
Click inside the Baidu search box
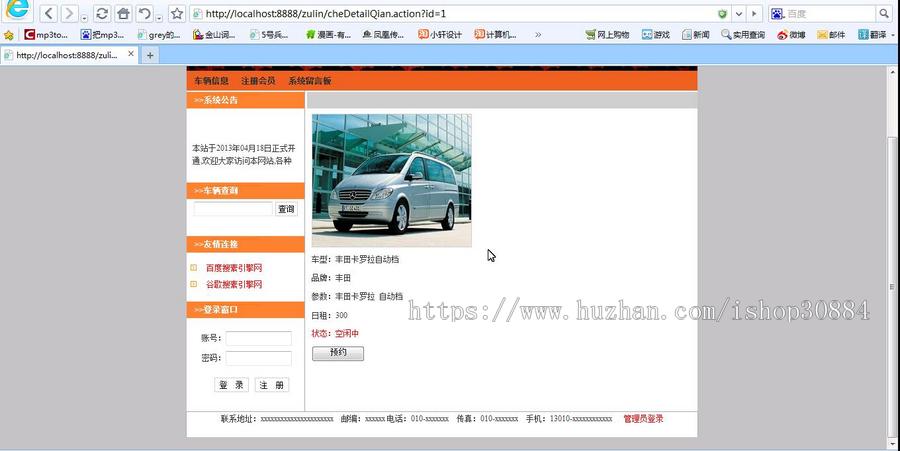[829, 14]
